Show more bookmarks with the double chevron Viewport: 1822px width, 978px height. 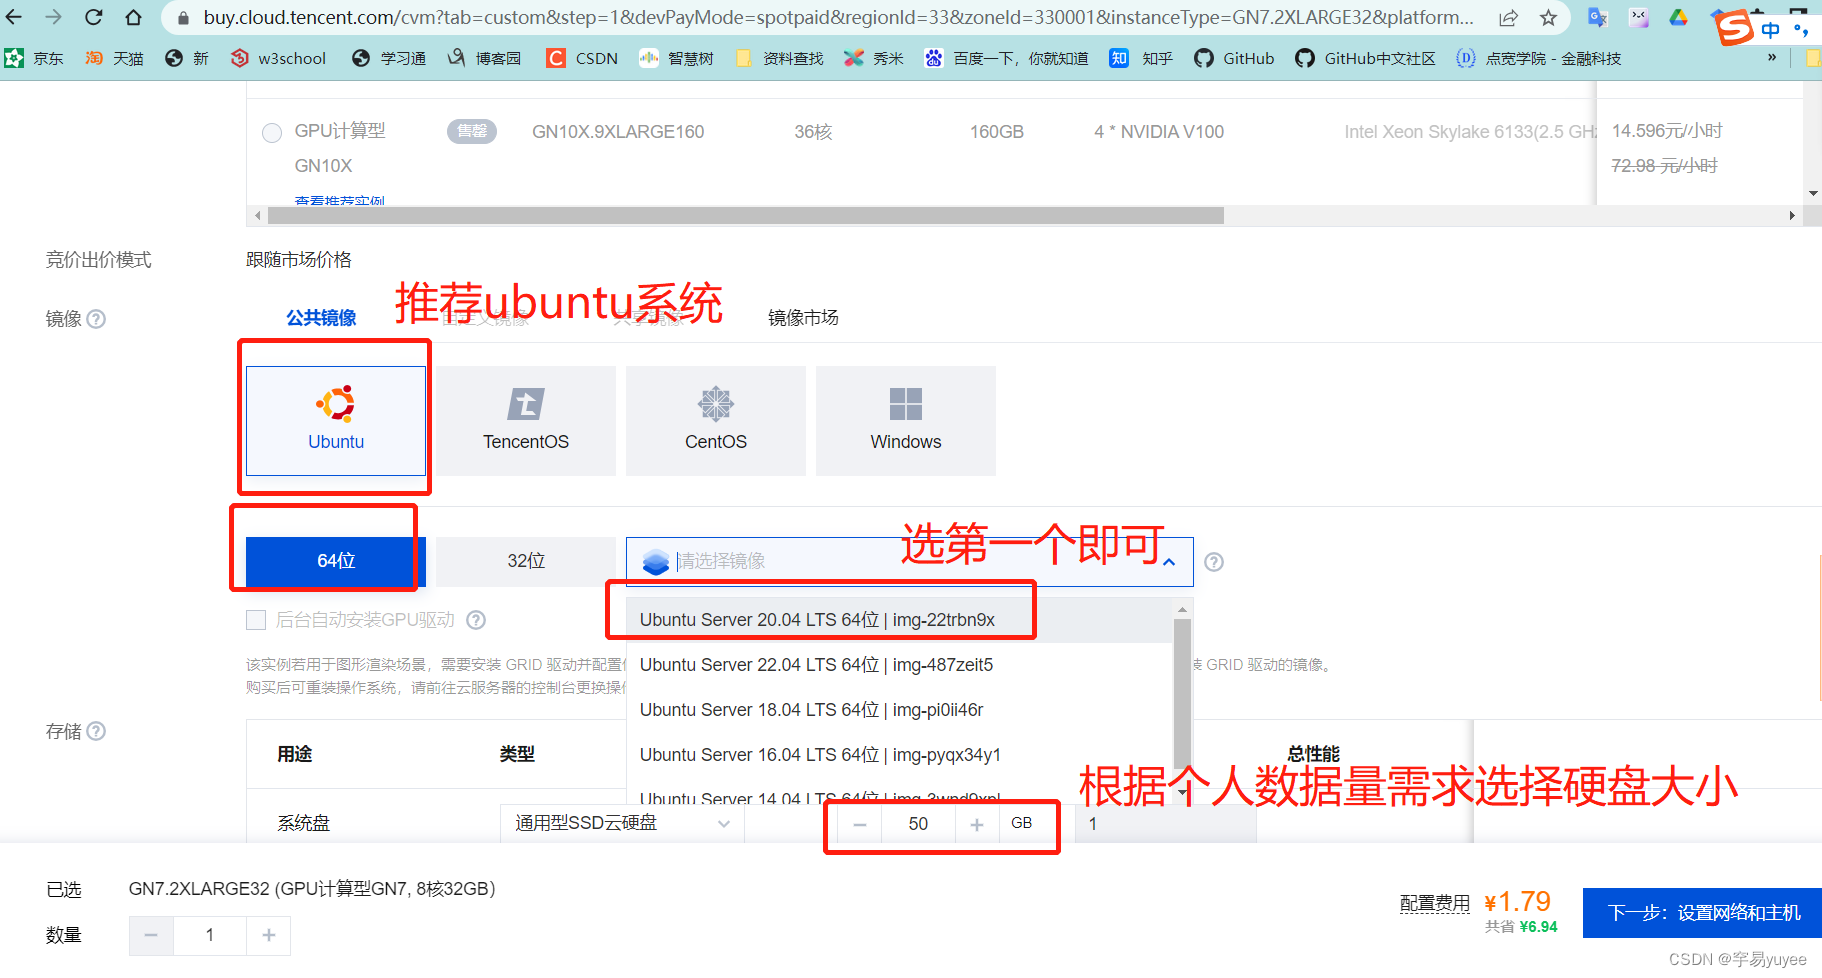point(1772,58)
